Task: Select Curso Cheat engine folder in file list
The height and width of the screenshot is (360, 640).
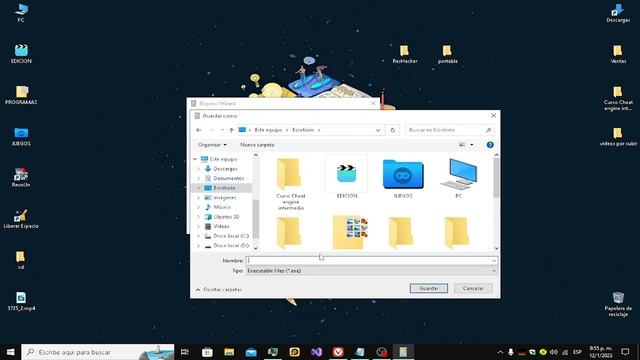Action: (x=291, y=184)
